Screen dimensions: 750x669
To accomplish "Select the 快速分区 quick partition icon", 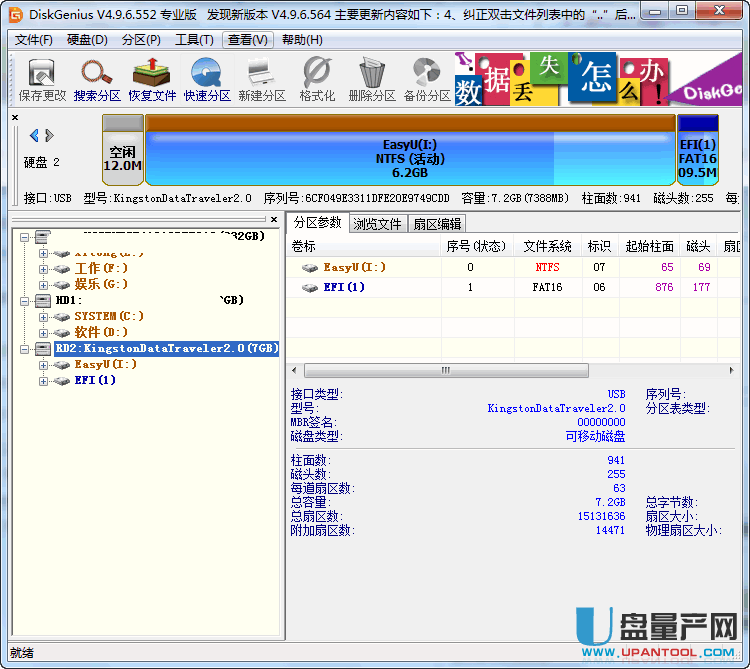I will pos(207,80).
